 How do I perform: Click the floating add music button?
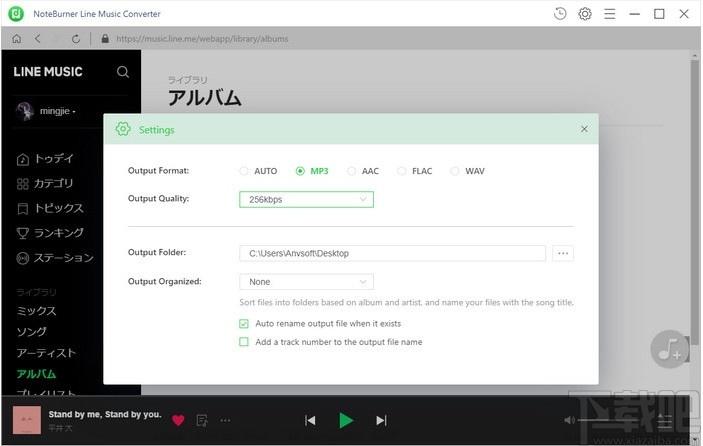click(669, 349)
